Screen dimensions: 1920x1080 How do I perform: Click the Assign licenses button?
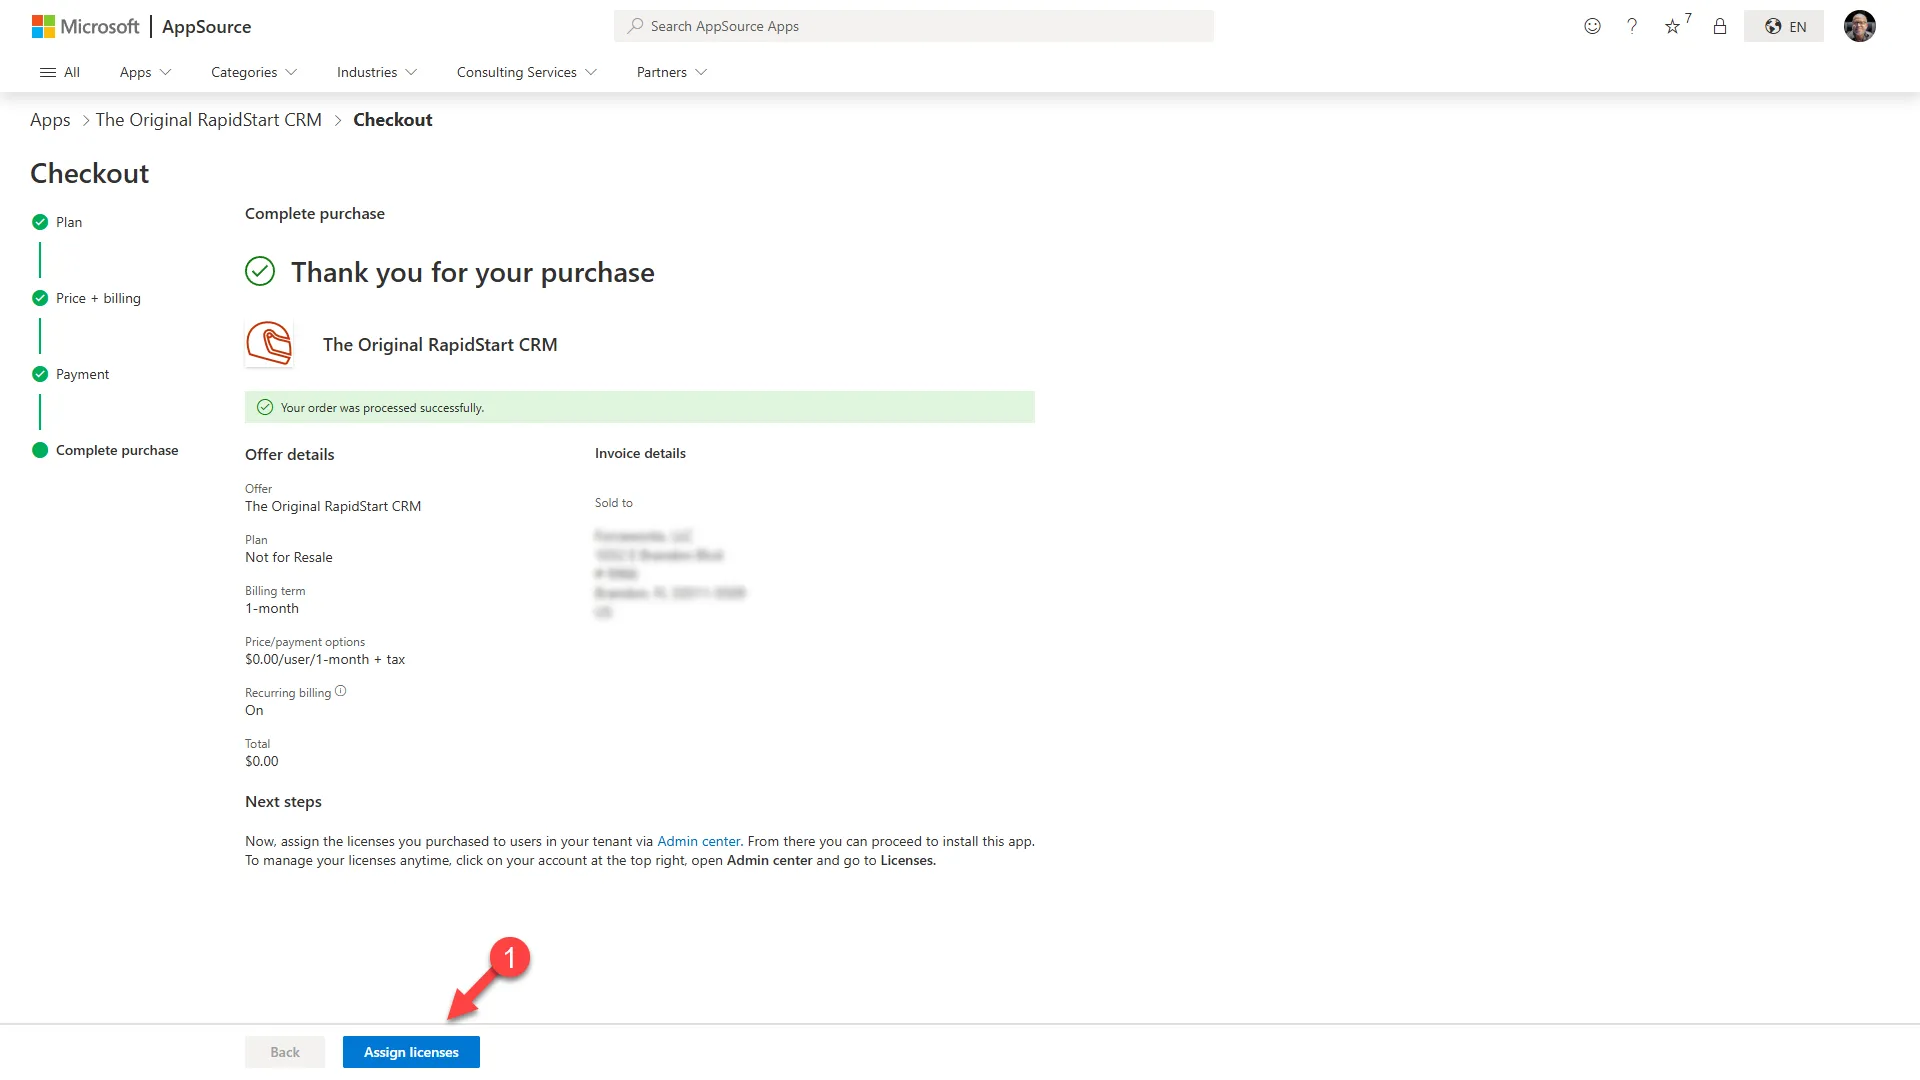click(411, 1052)
